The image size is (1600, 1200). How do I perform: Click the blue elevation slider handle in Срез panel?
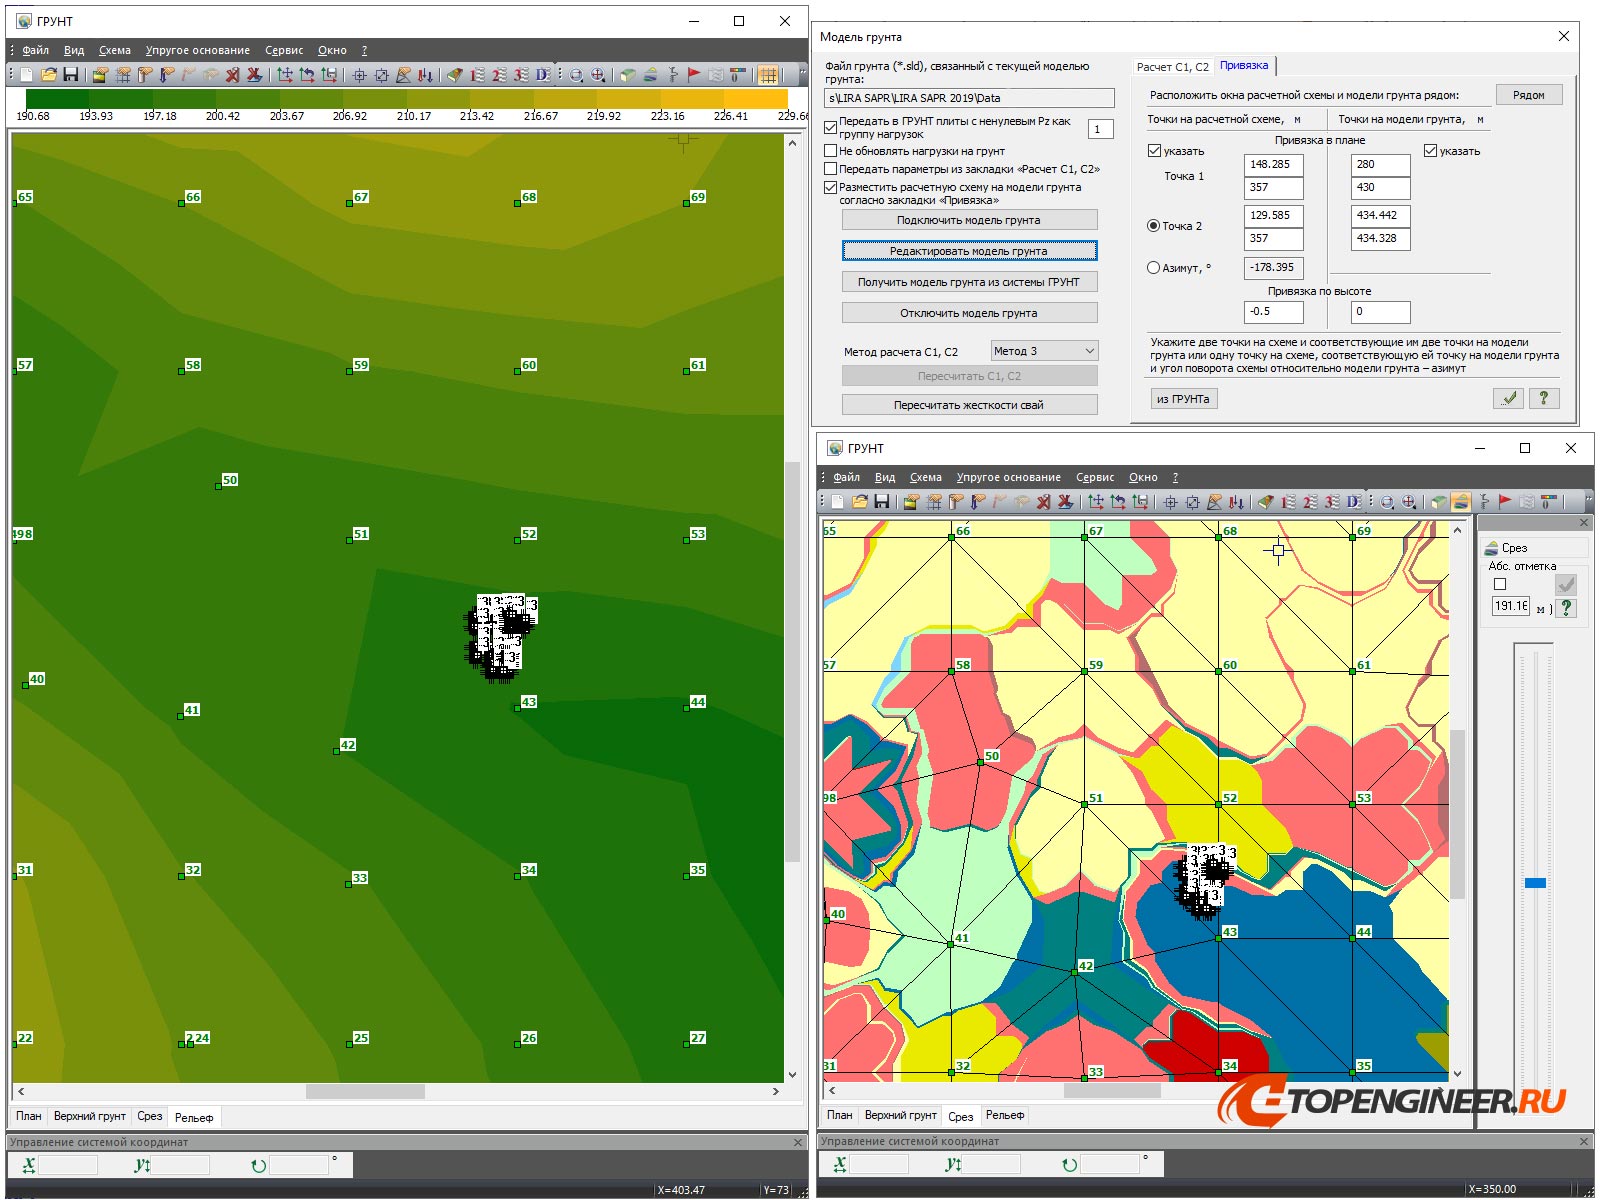coord(1535,883)
